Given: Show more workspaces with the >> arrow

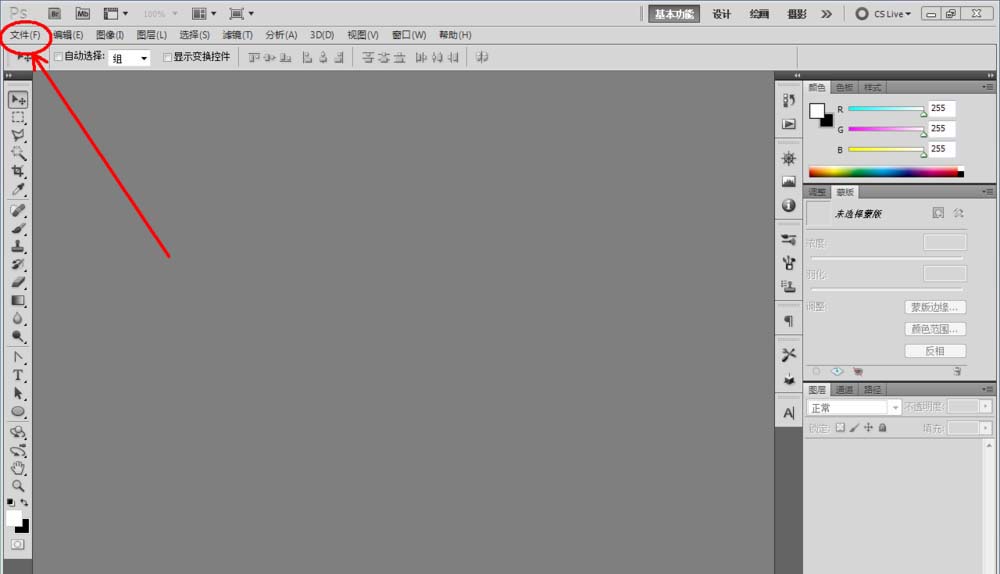Looking at the screenshot, I should (827, 14).
